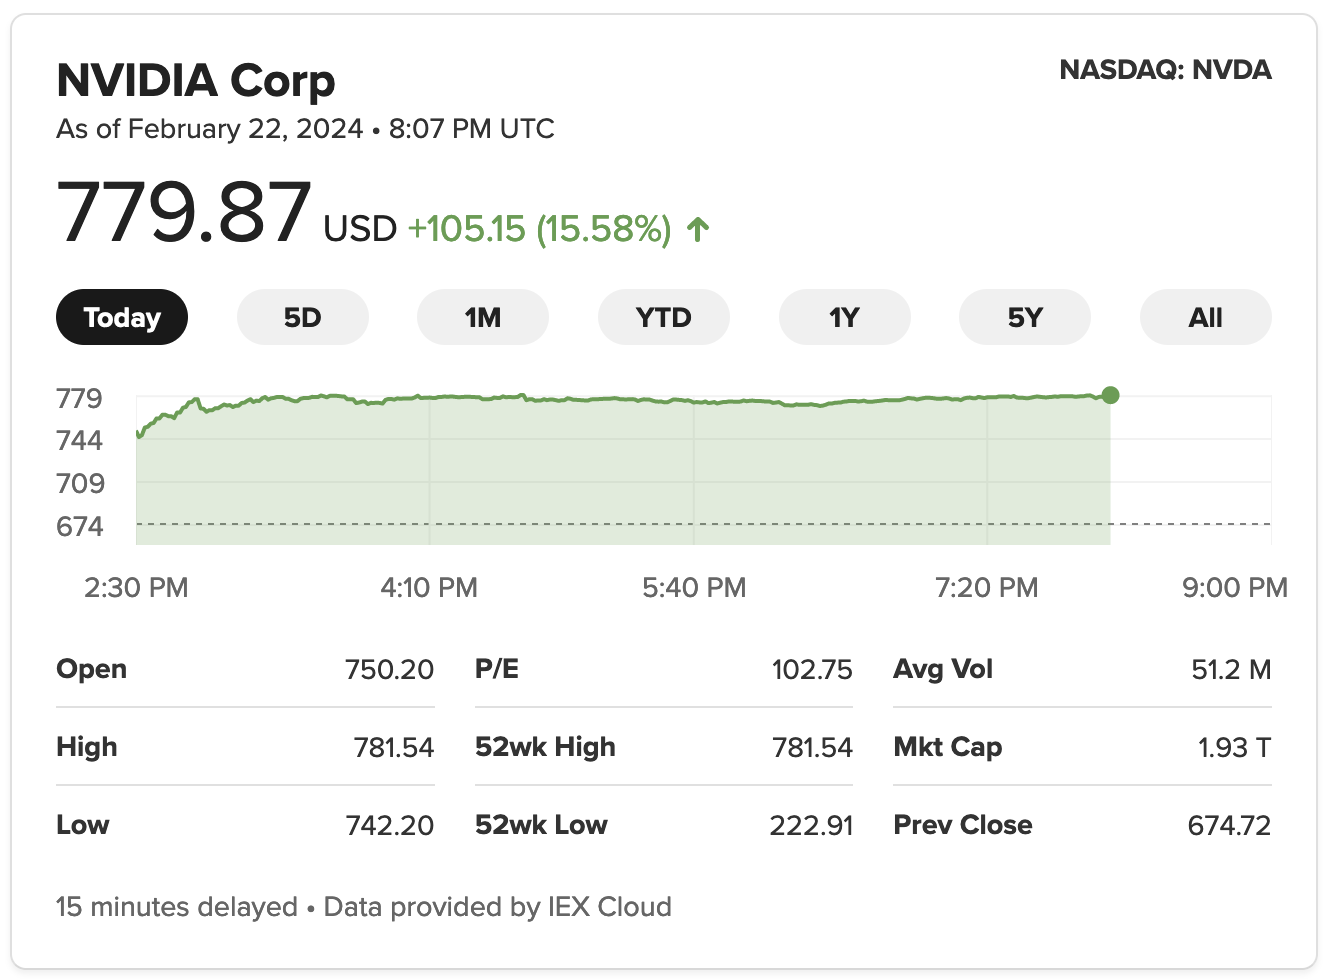Select the Today time range tab
The height and width of the screenshot is (980, 1330).
(x=122, y=318)
